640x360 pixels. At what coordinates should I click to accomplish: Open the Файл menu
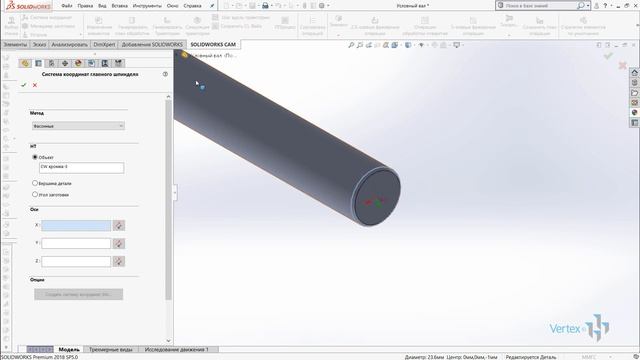(67, 6)
